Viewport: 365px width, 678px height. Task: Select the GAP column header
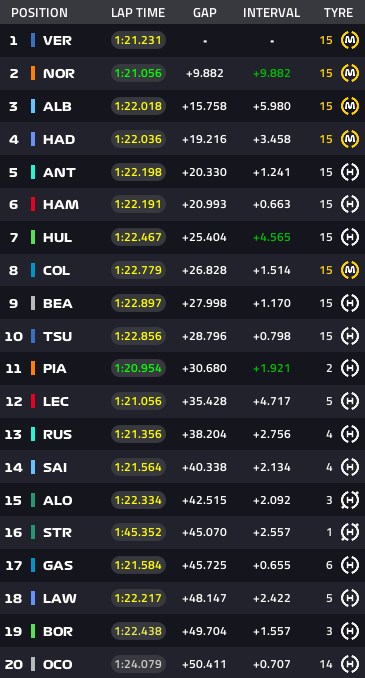tap(205, 13)
